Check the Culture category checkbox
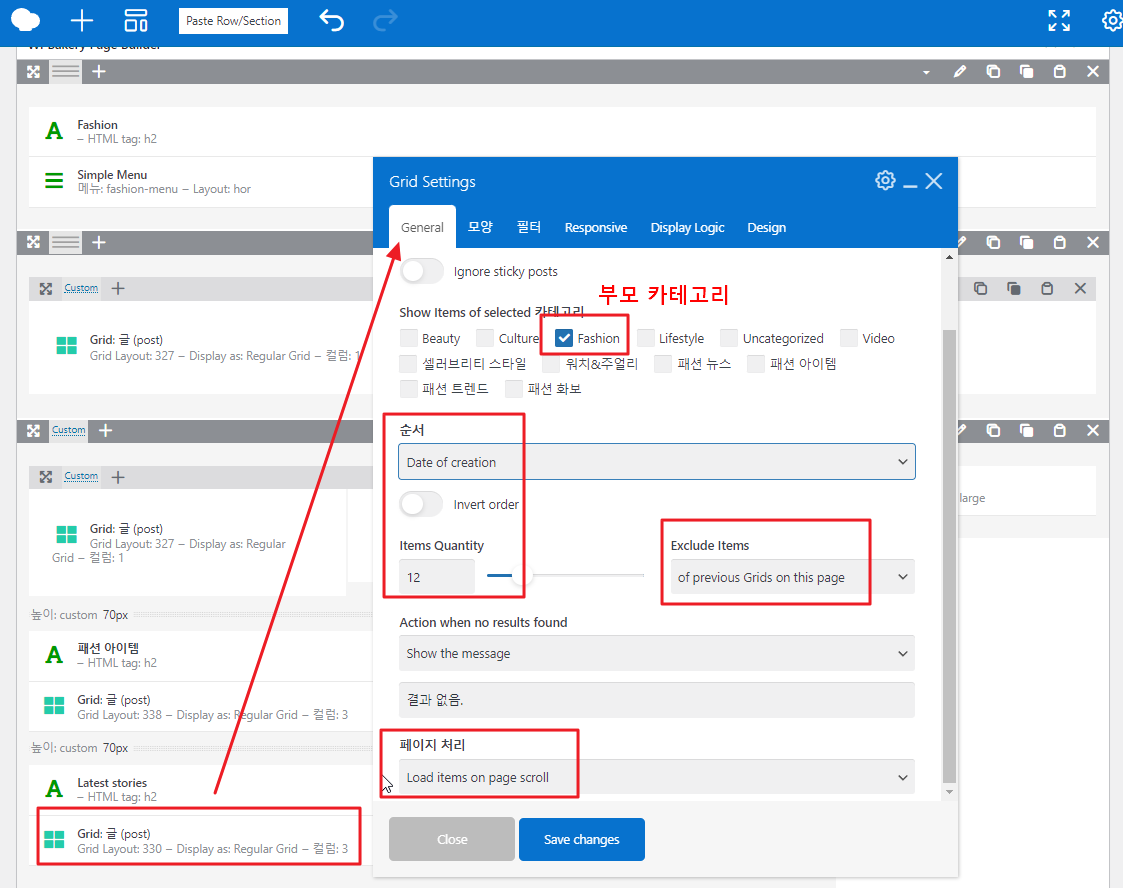1123x888 pixels. click(486, 338)
